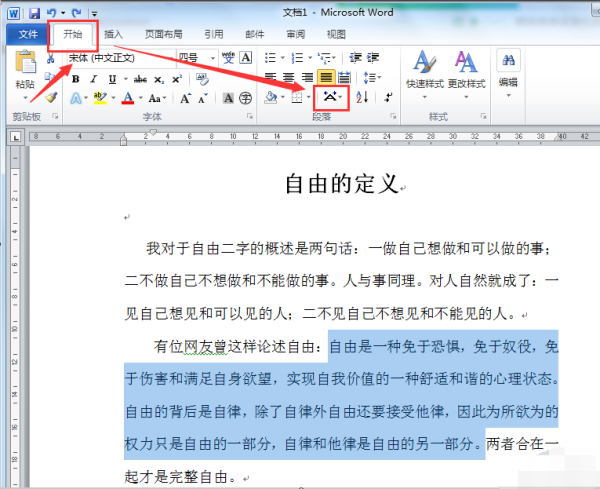The width and height of the screenshot is (600, 489).
Task: Expand the font dialog launcher in 字体 group
Action: (x=250, y=116)
